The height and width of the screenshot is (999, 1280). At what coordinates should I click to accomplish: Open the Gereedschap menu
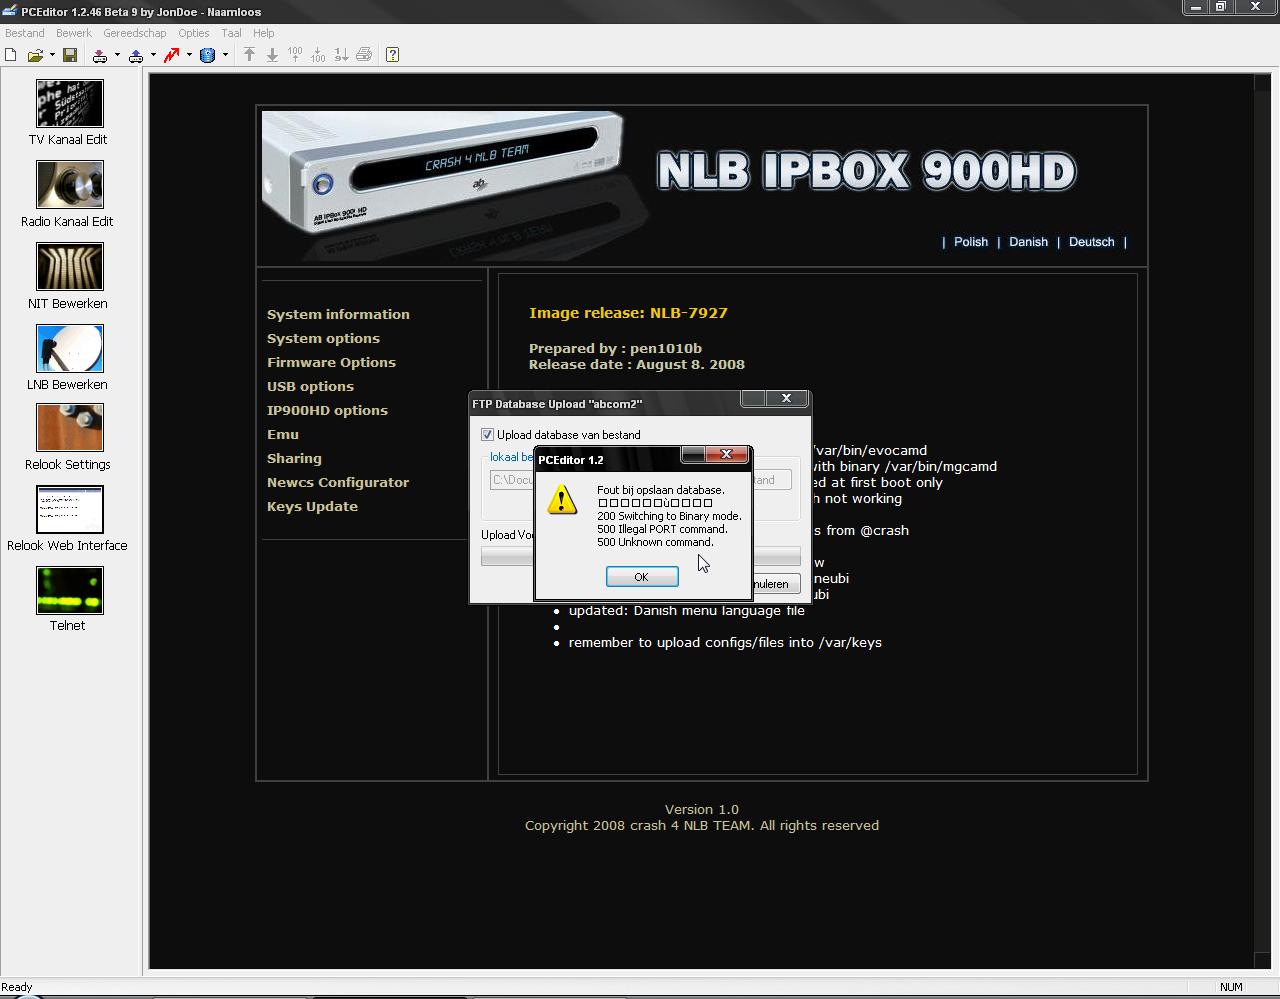point(135,33)
